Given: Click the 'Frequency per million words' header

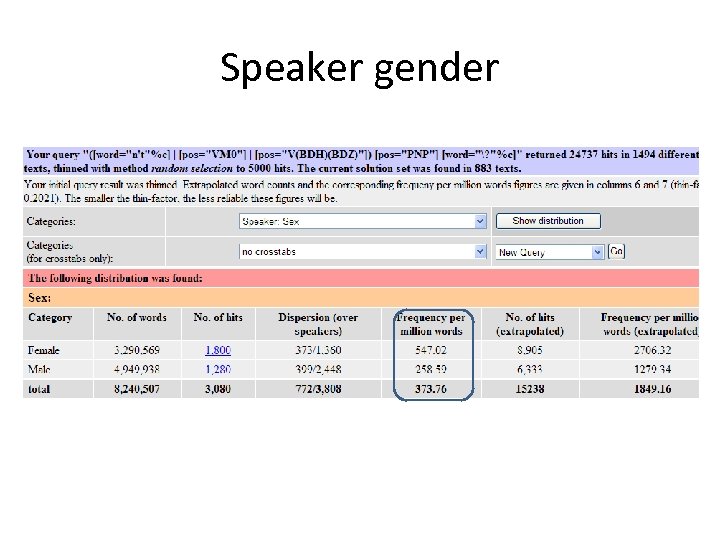Looking at the screenshot, I should point(431,324).
